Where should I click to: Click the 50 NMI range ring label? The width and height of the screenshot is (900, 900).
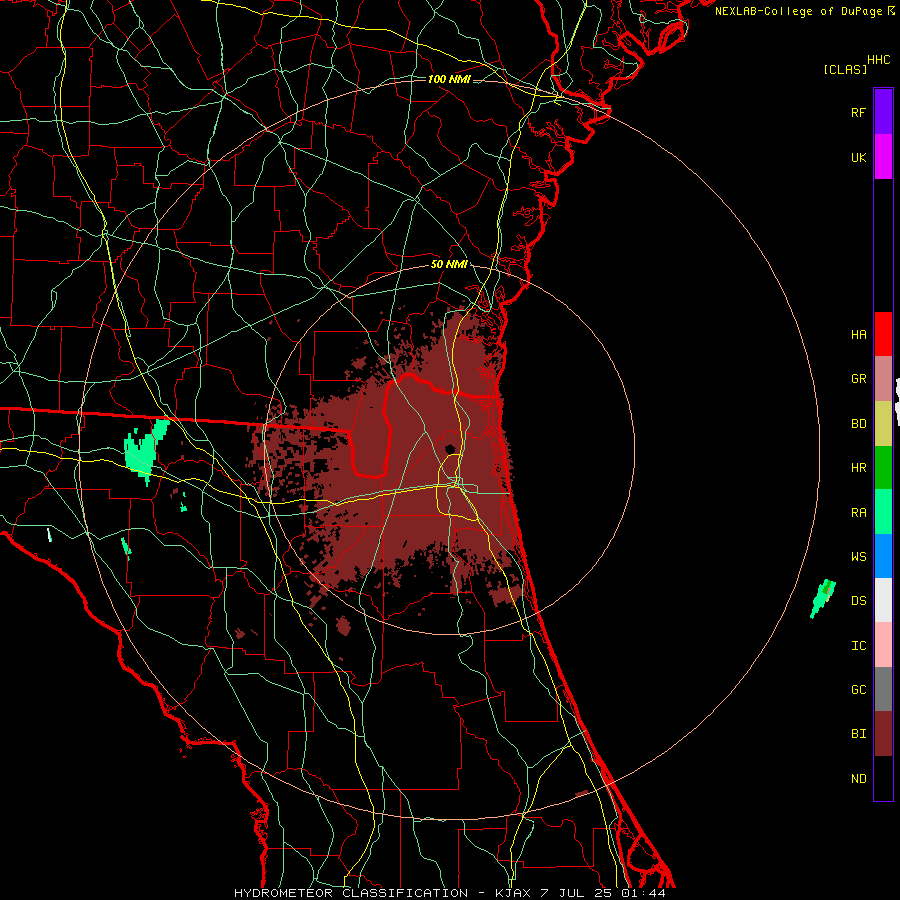click(449, 265)
